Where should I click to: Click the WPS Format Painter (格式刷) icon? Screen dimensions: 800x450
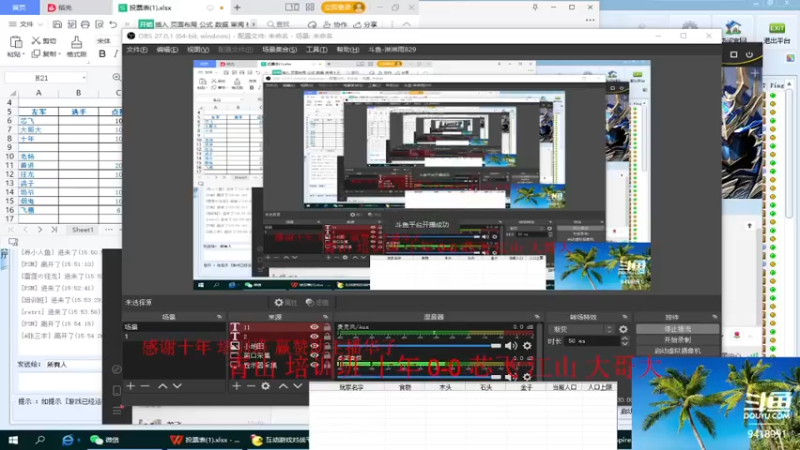coord(76,42)
